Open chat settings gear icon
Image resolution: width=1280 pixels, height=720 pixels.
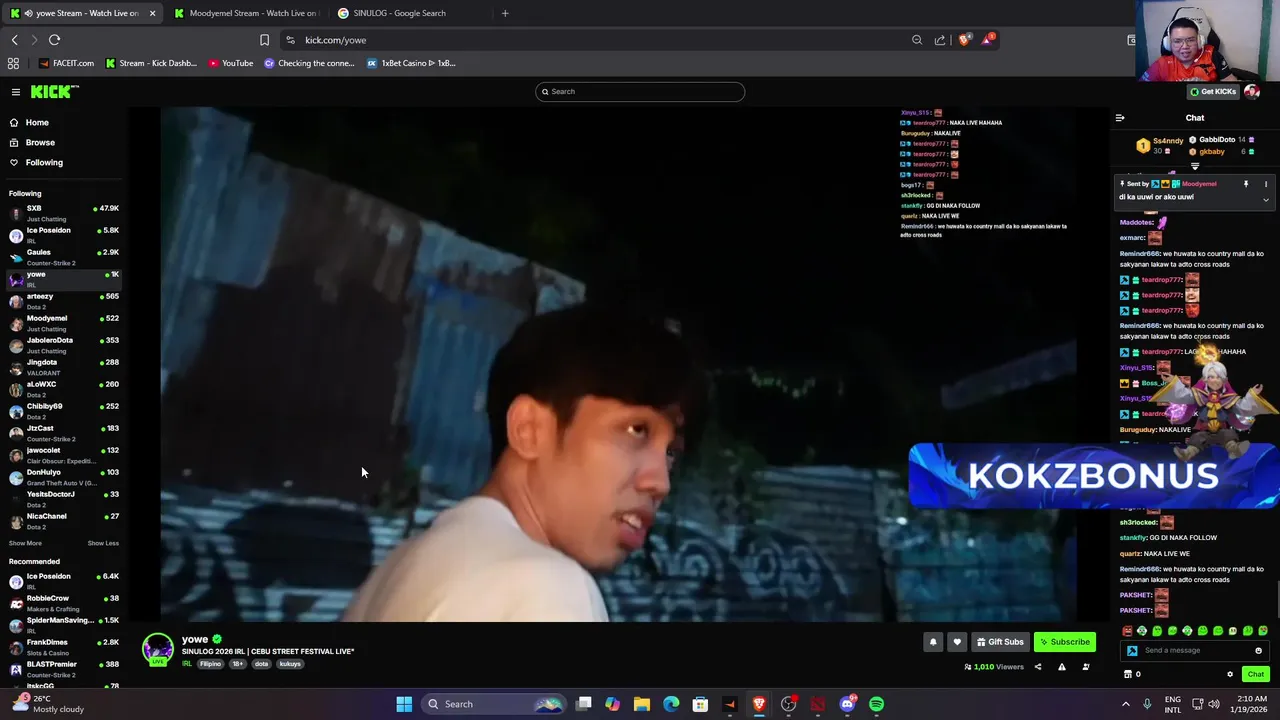1230,674
